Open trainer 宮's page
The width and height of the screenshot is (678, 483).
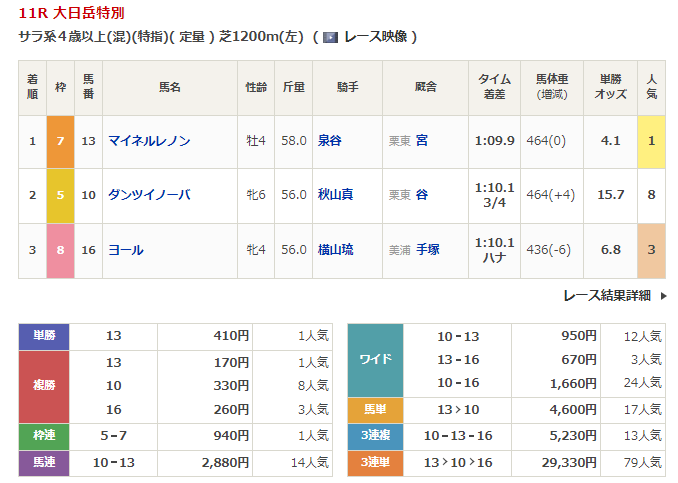pos(422,141)
